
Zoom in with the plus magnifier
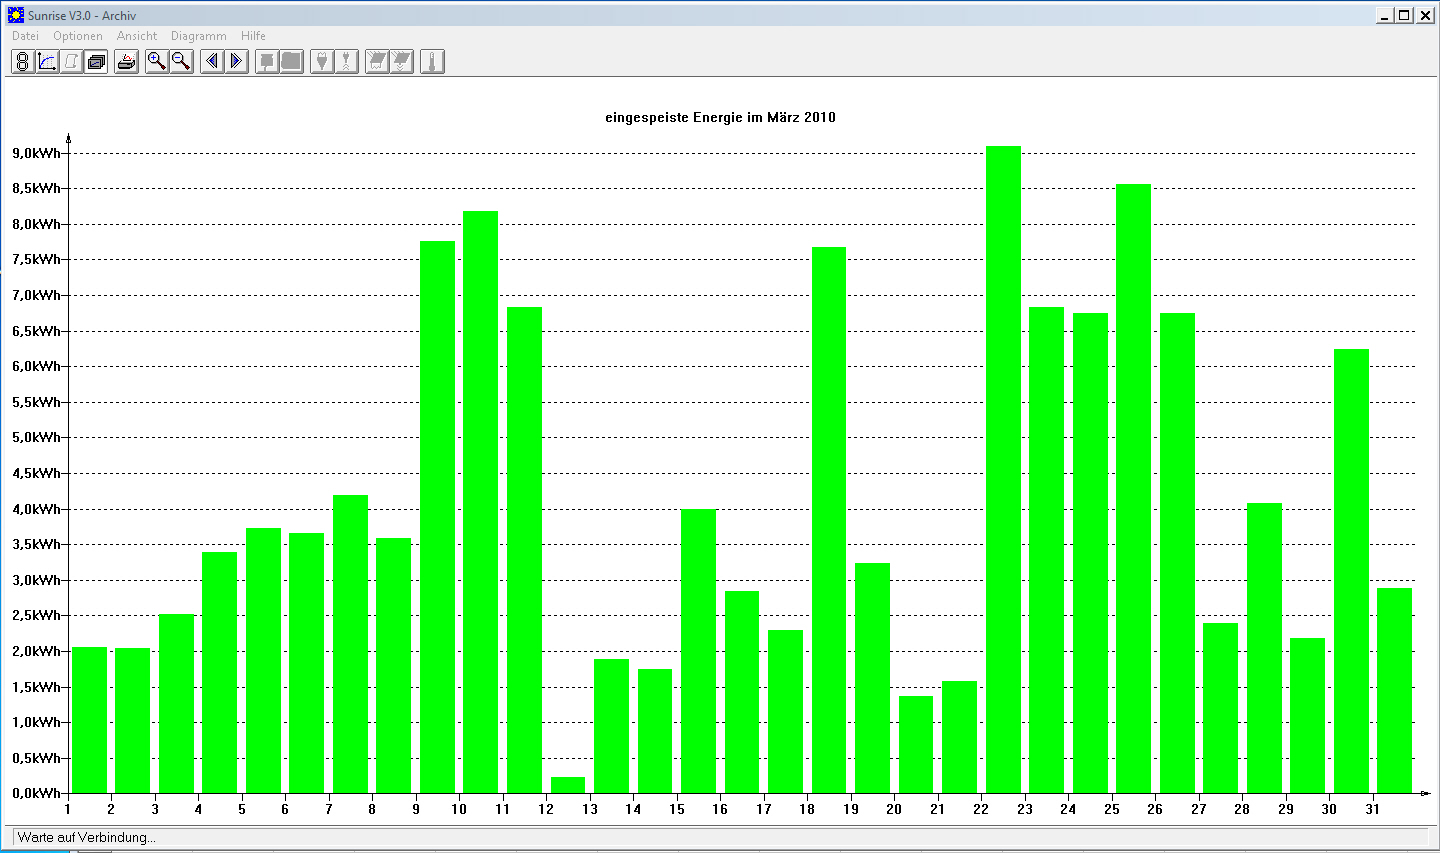click(x=157, y=62)
